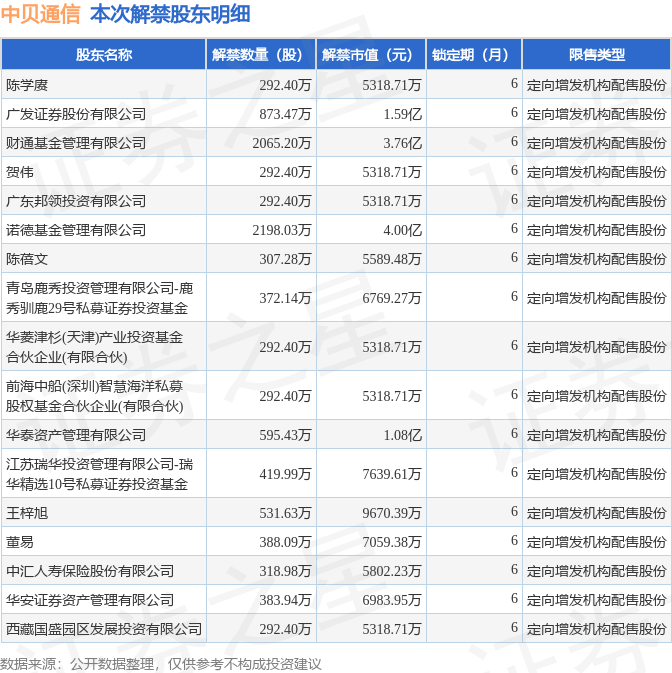Image resolution: width=672 pixels, height=673 pixels.
Task: Select the 解禁市值（元） column header
Action: click(x=371, y=55)
